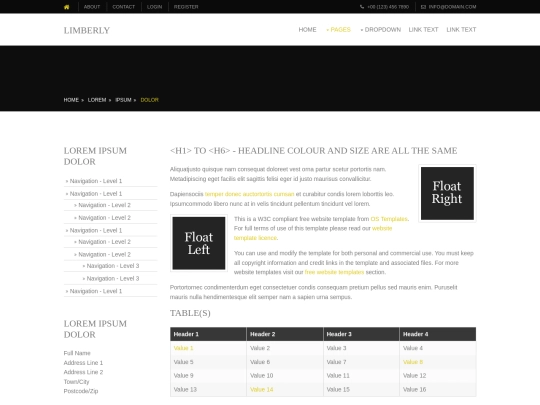Image resolution: width=540 pixels, height=405 pixels.
Task: Open the About link in top bar
Action: pyautogui.click(x=92, y=7)
